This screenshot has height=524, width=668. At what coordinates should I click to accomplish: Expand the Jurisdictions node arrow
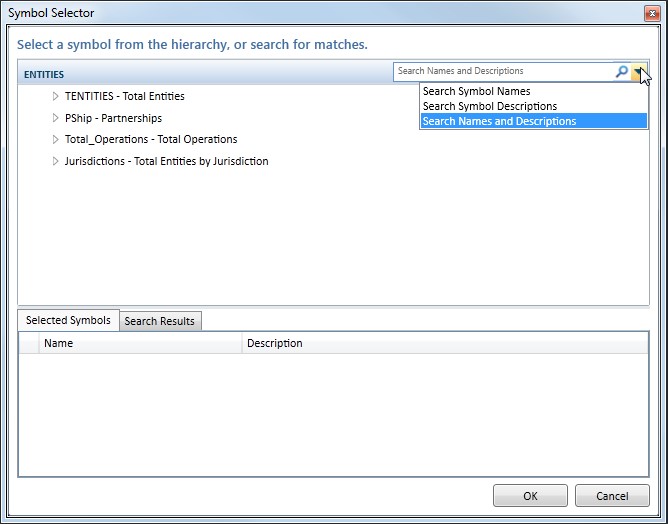pos(56,161)
